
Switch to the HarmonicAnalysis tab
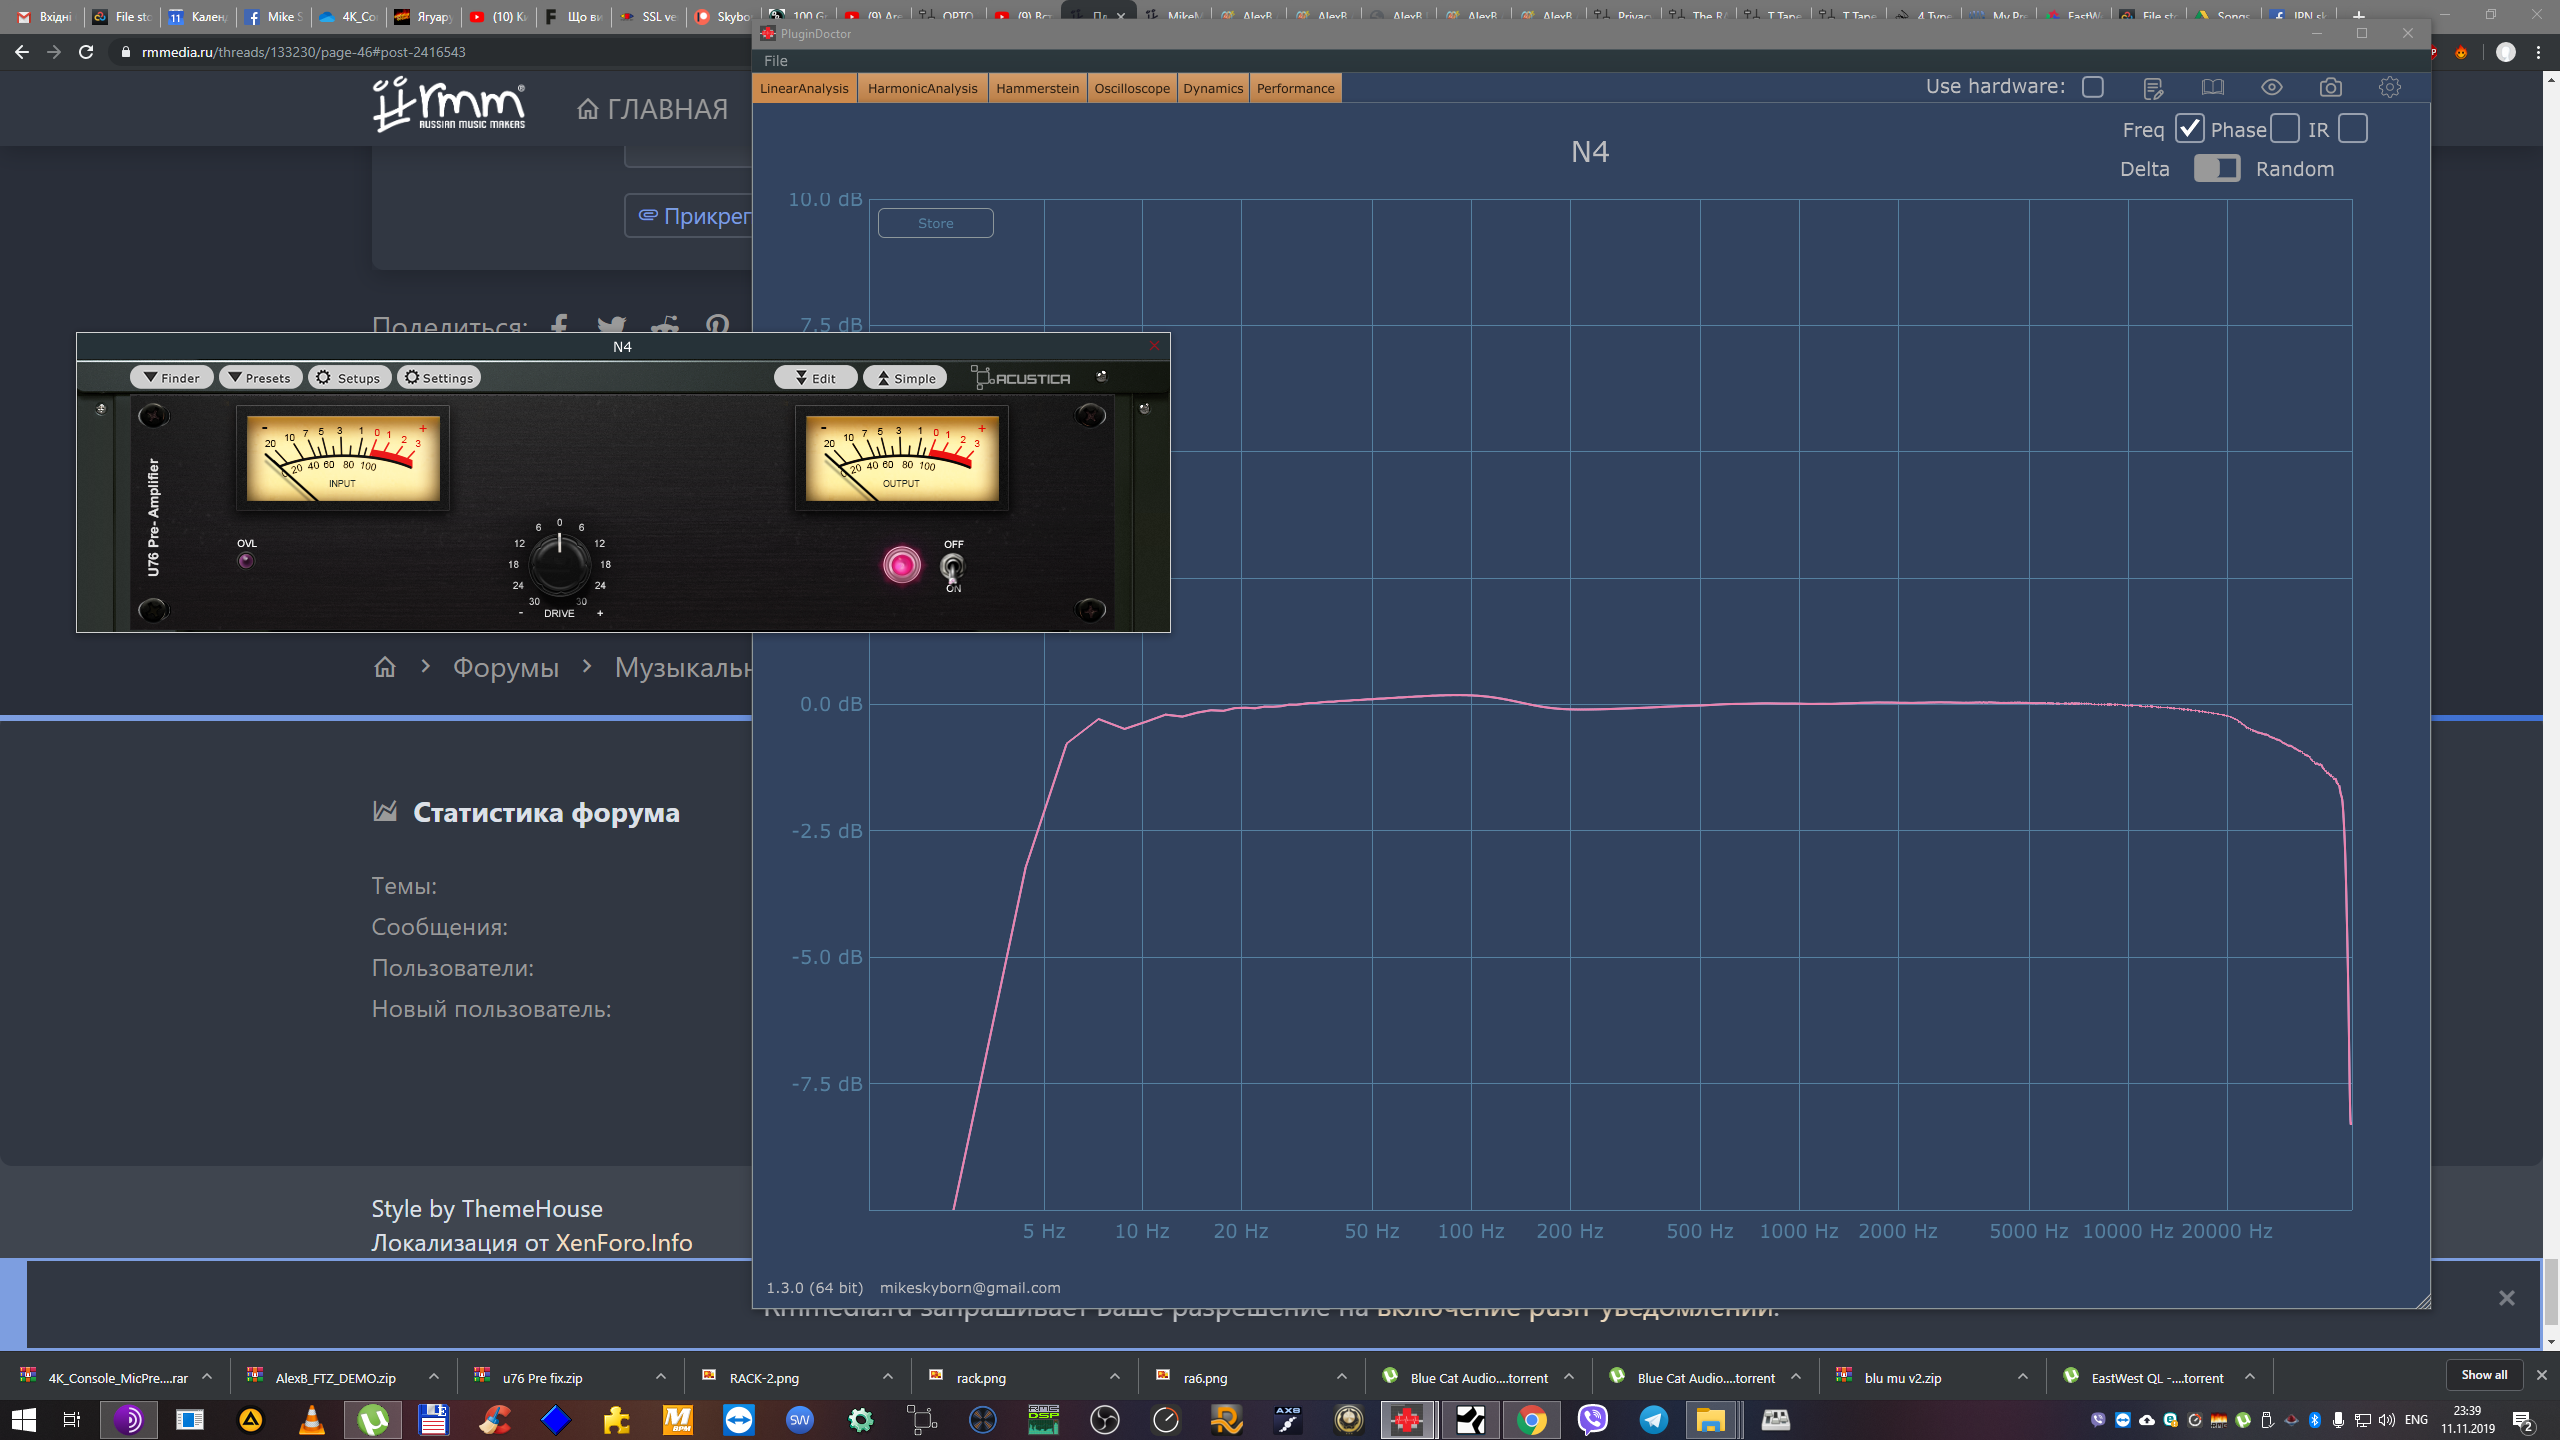922,88
